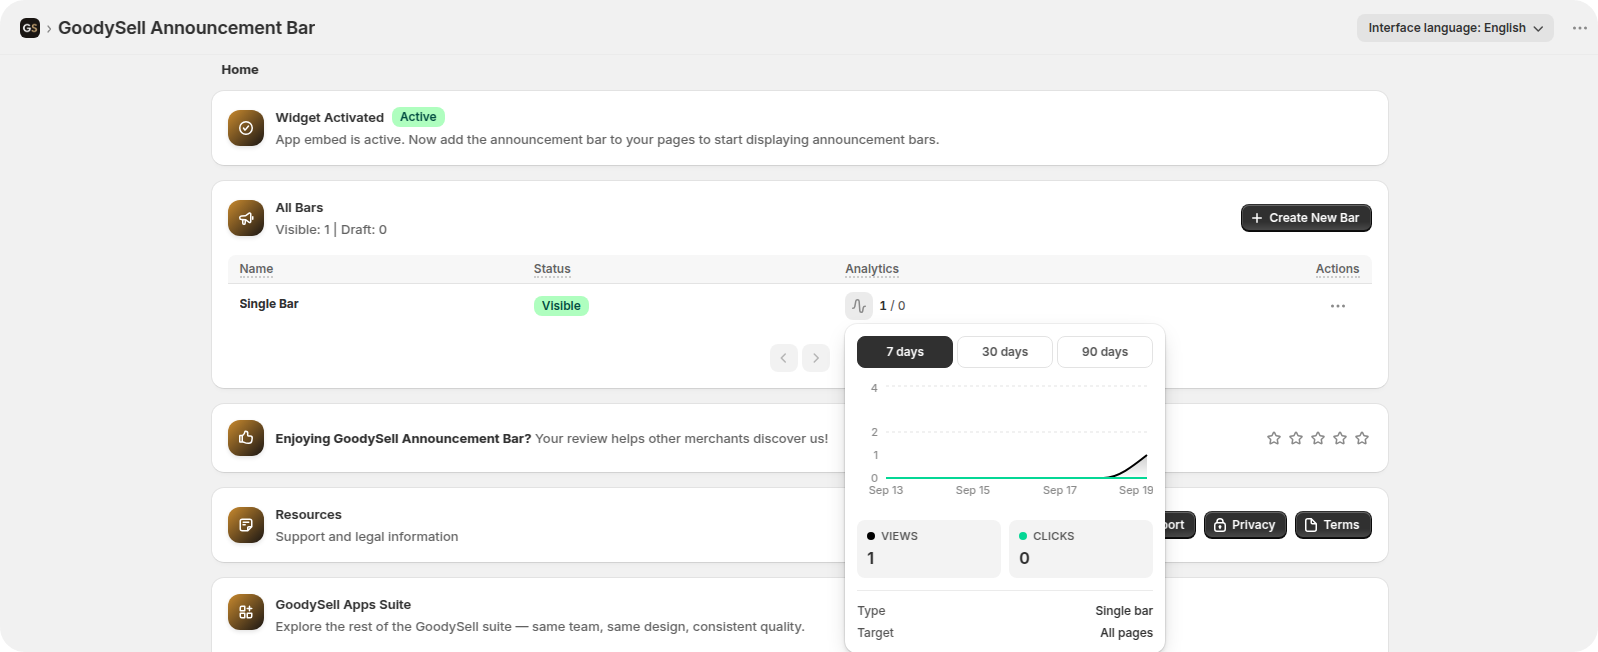This screenshot has width=1598, height=652.
Task: Click the analytics line chart
Action: (1010, 438)
